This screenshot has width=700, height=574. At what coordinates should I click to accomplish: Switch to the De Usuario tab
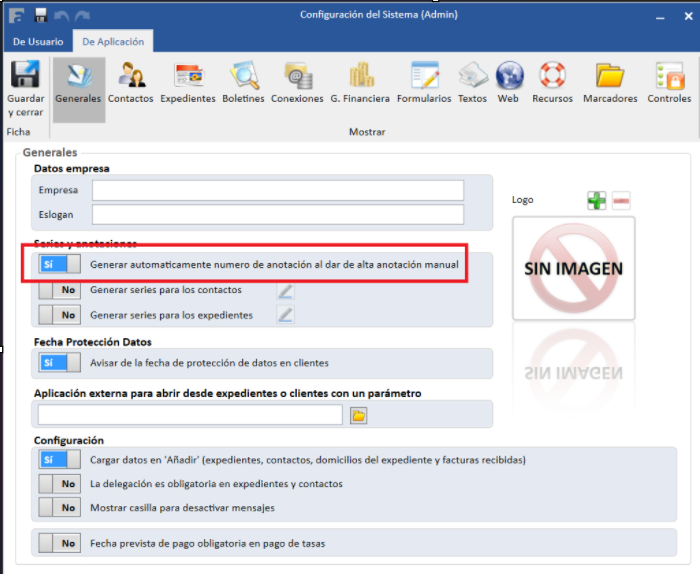[38, 42]
